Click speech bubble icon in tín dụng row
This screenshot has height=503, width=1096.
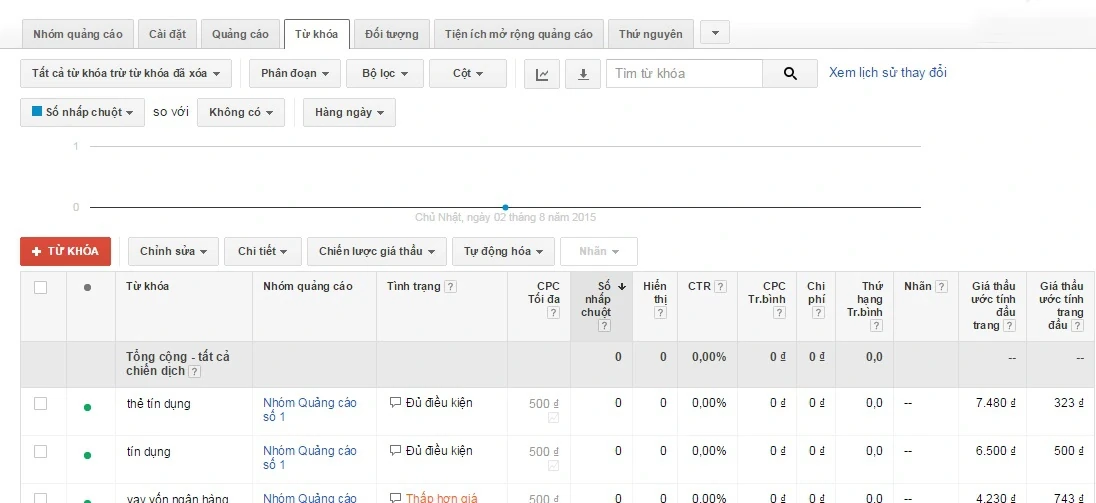pyautogui.click(x=395, y=451)
